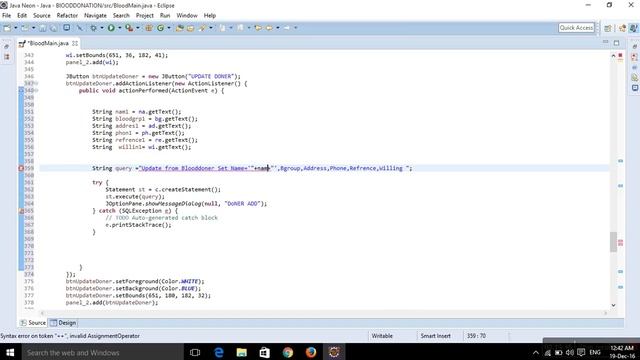The image size is (640, 360).
Task: Launch Firefox from the taskbar
Action: (311, 352)
